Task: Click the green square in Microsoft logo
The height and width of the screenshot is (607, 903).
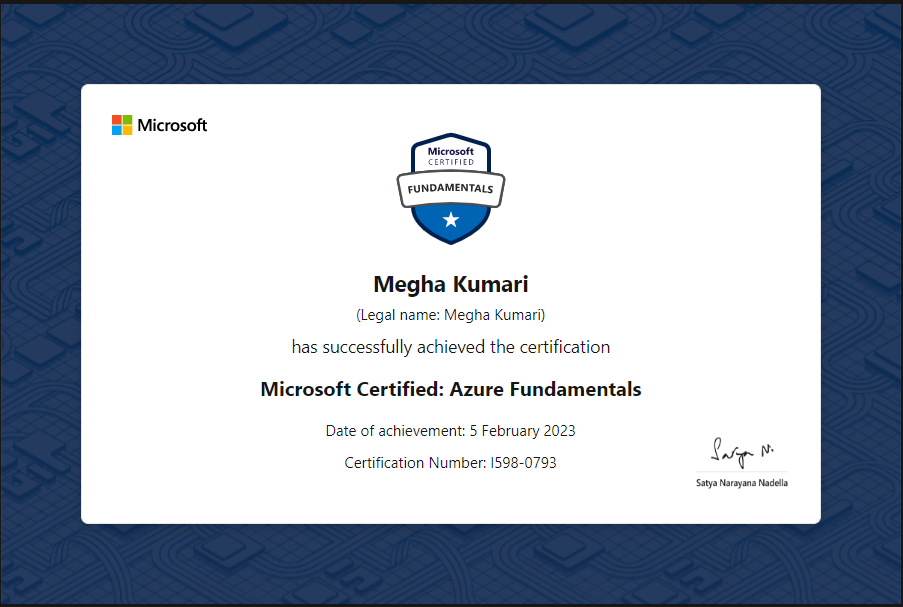Action: tap(128, 120)
